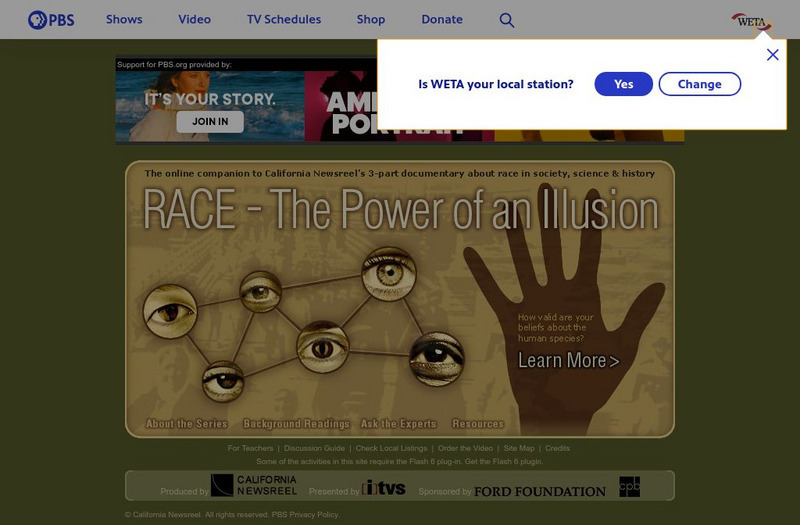Click the Change station button
The height and width of the screenshot is (525, 800).
click(699, 84)
